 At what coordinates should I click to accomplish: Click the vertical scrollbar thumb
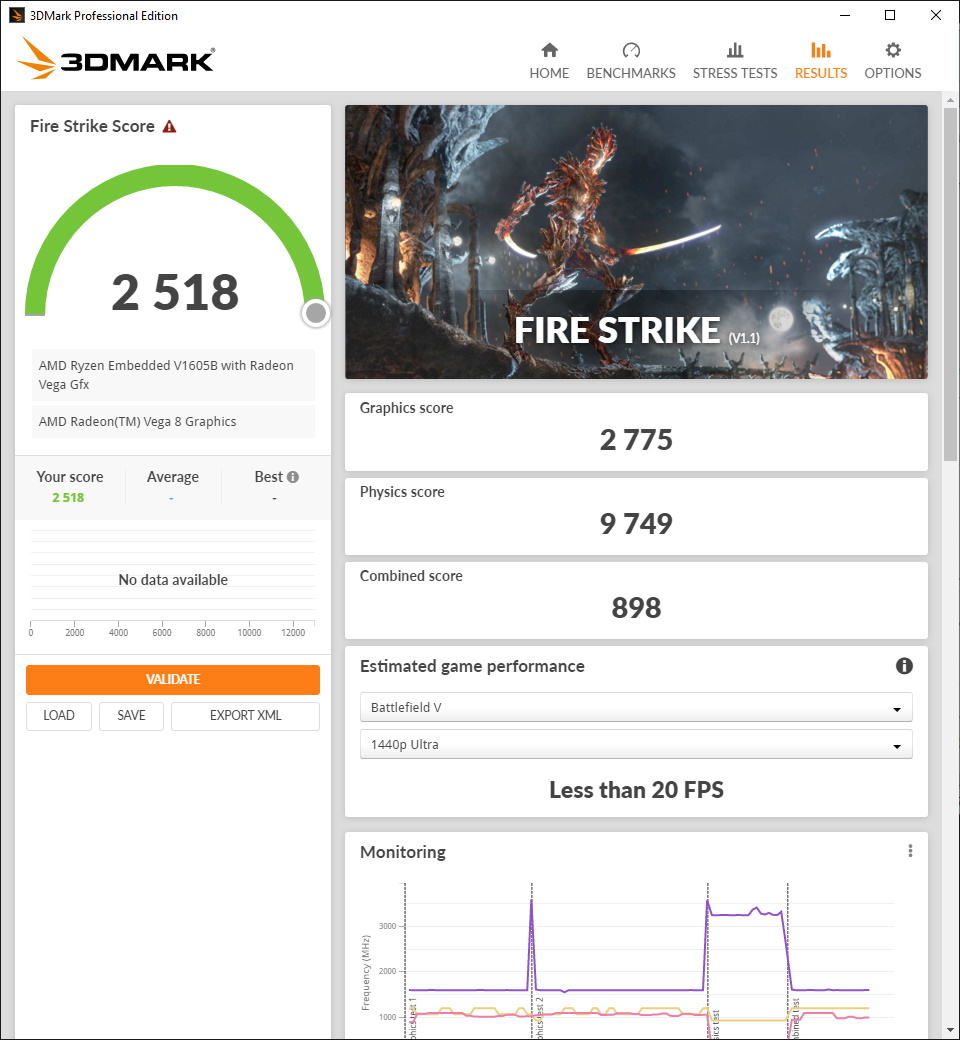(x=950, y=284)
